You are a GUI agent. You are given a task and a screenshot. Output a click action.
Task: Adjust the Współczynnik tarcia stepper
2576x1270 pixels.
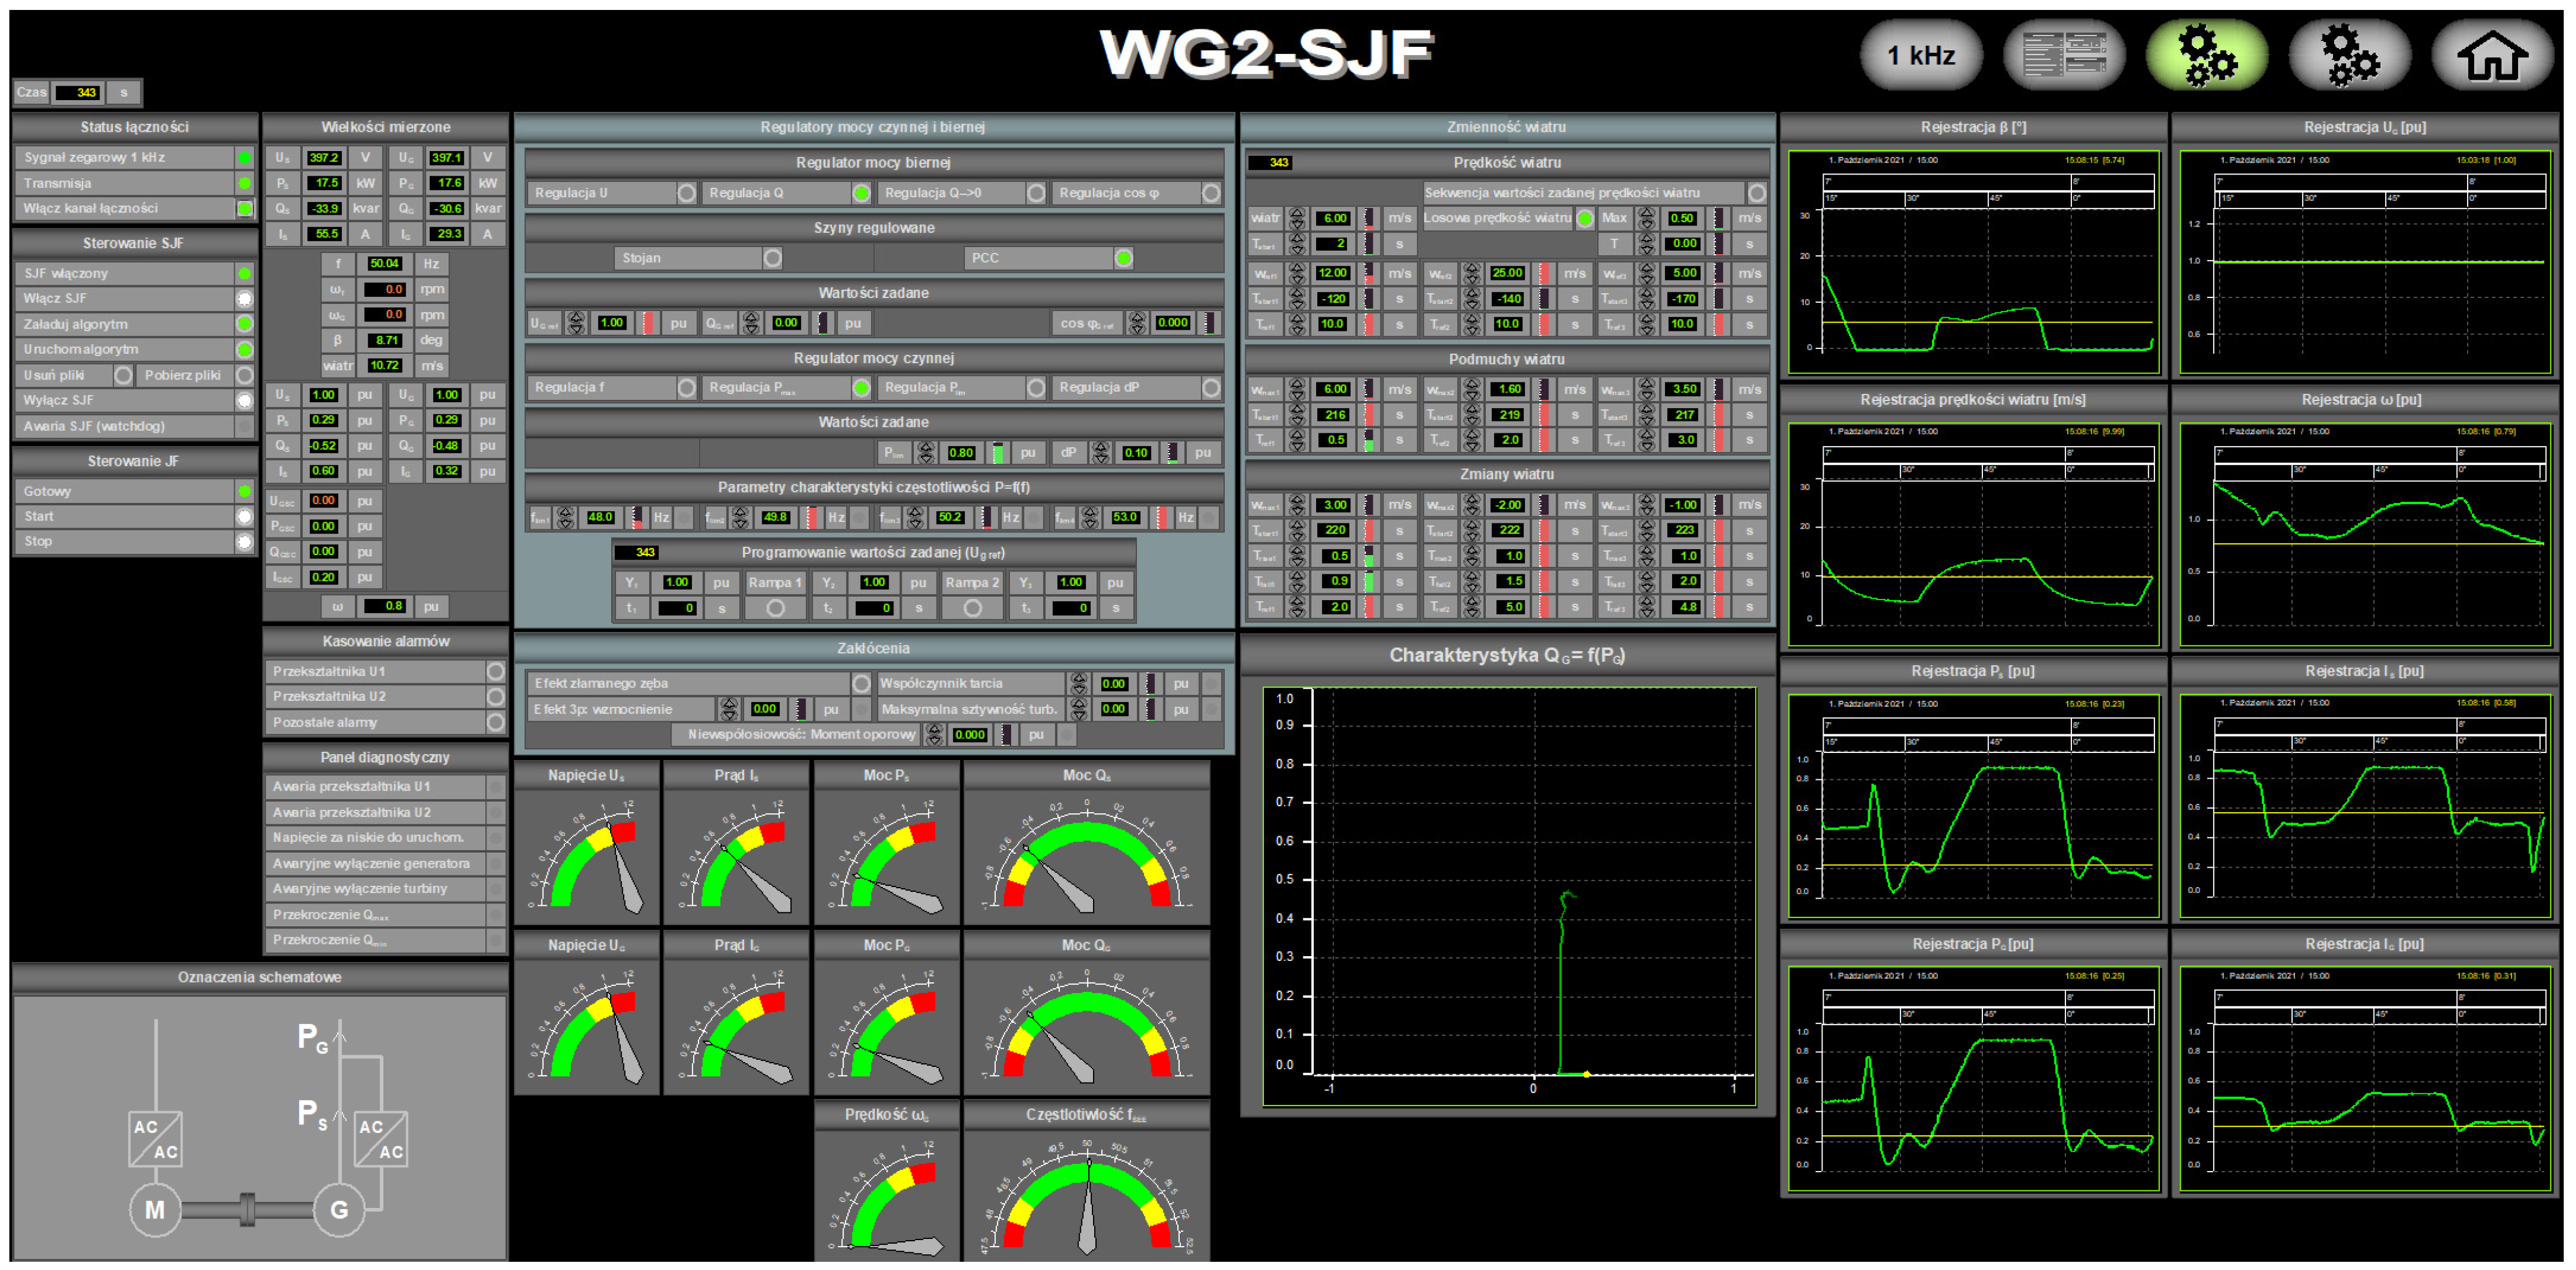coord(1079,684)
